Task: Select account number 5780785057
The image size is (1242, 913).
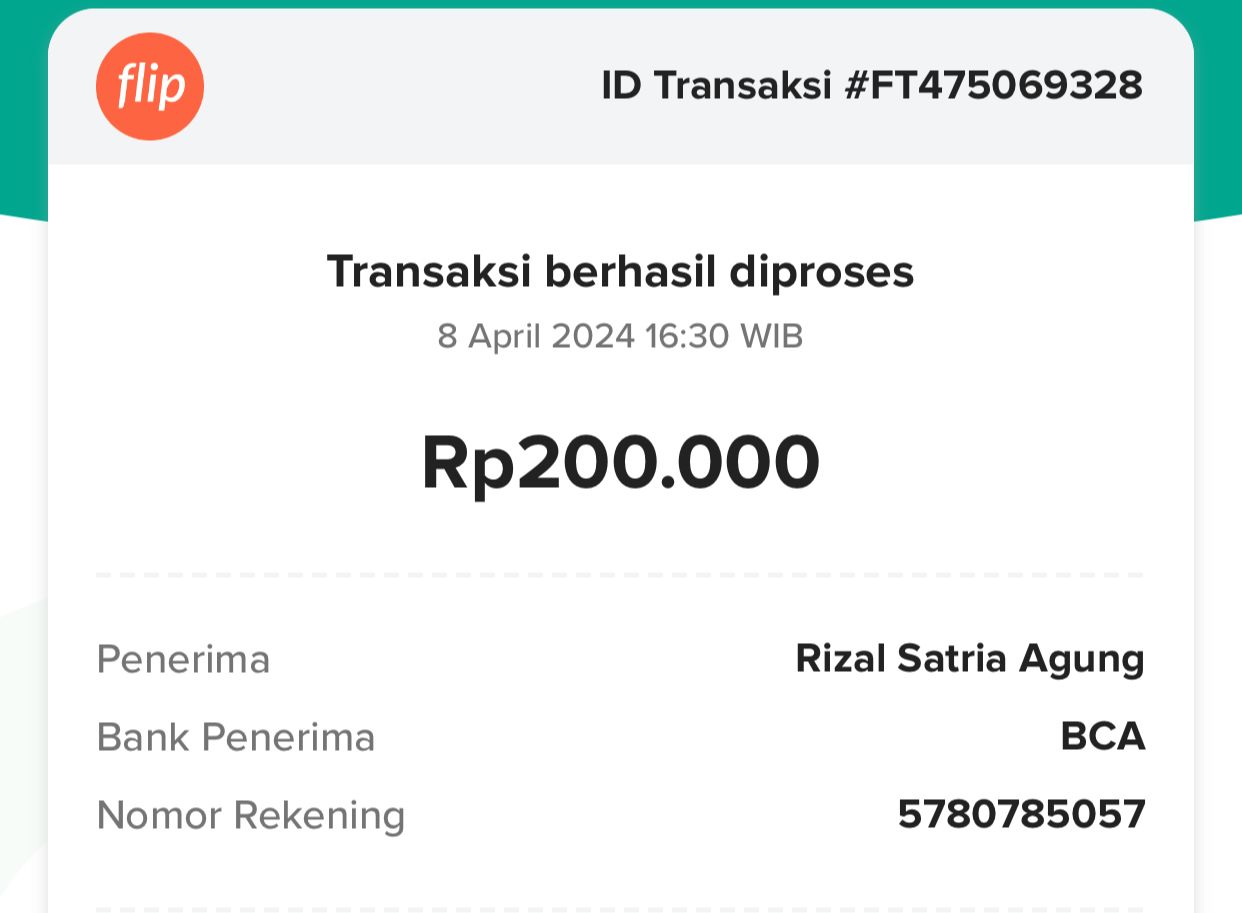Action: point(1021,815)
